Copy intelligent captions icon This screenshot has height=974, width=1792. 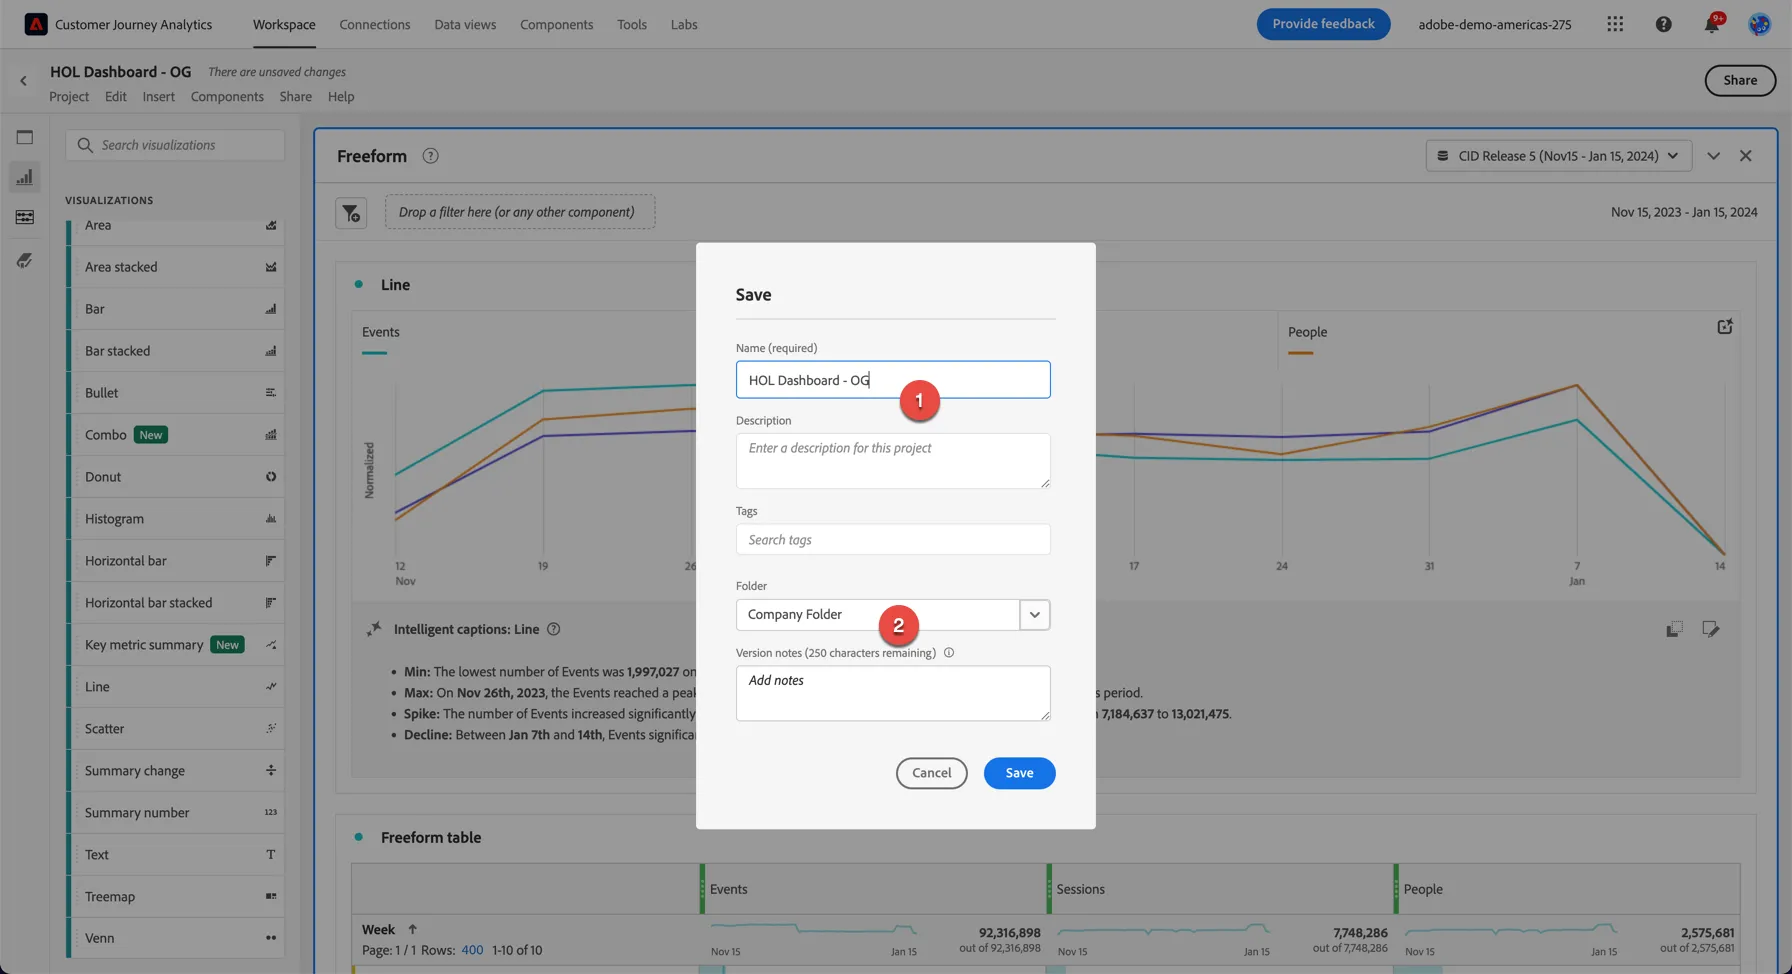[x=1674, y=629]
